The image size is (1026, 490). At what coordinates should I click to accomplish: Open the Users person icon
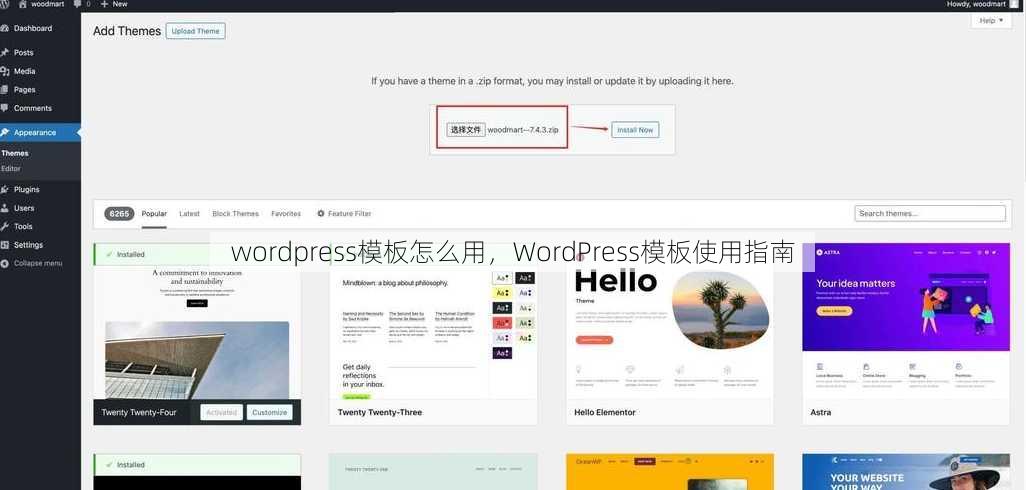tap(5, 208)
